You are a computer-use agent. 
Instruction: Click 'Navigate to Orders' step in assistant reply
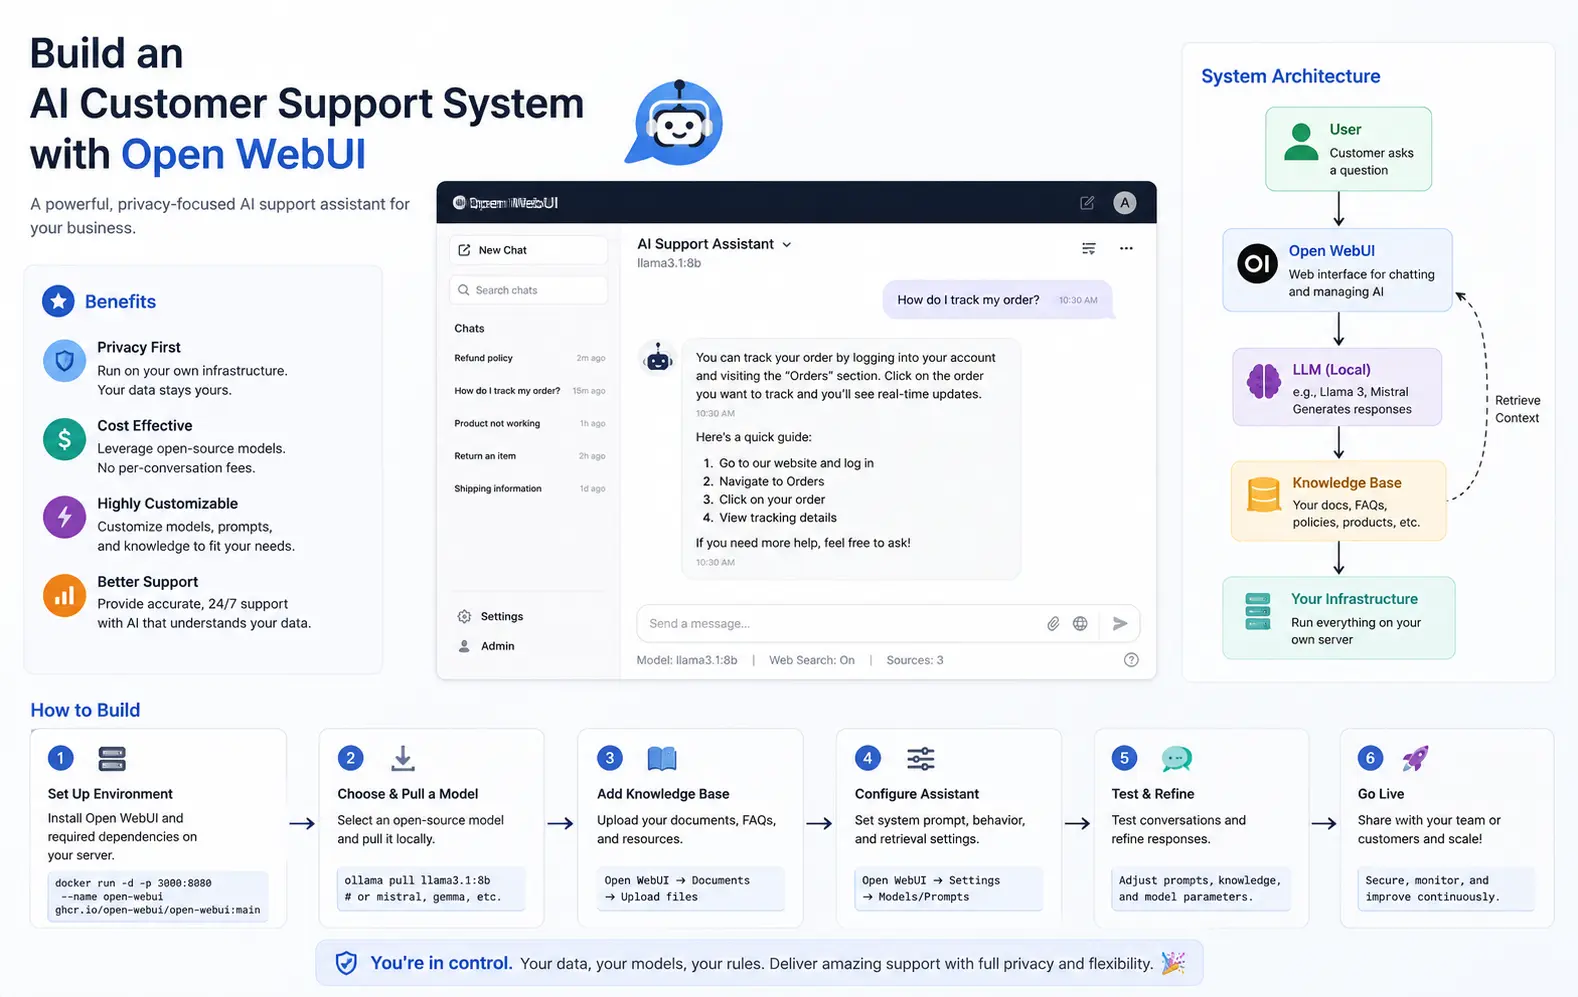tap(771, 481)
